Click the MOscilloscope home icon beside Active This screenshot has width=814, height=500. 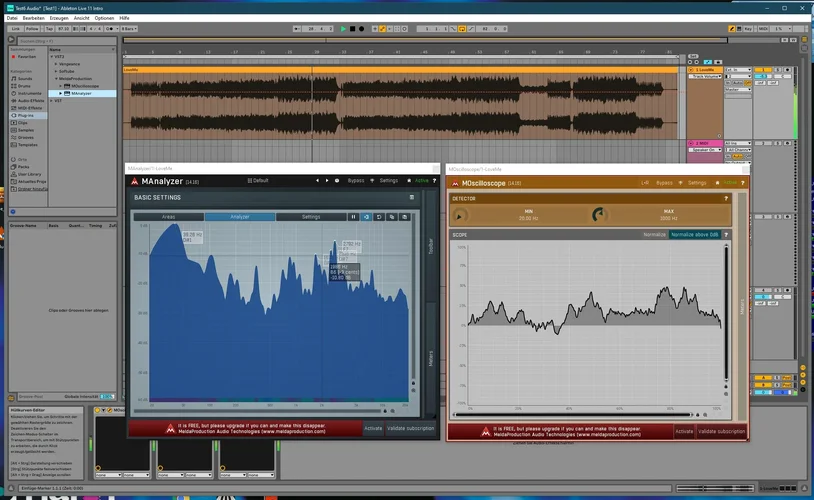(717, 183)
